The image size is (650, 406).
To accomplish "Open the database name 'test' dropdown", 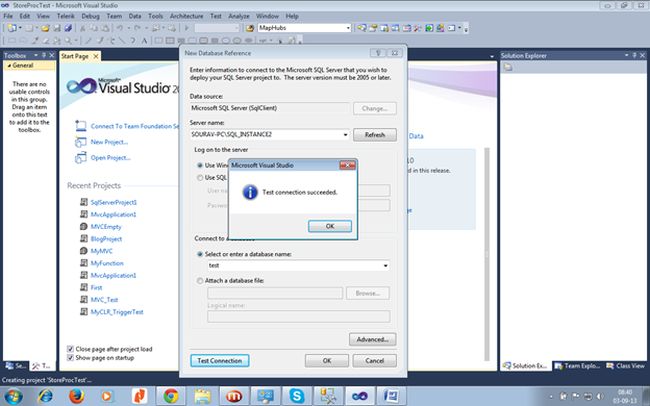I will [x=386, y=265].
